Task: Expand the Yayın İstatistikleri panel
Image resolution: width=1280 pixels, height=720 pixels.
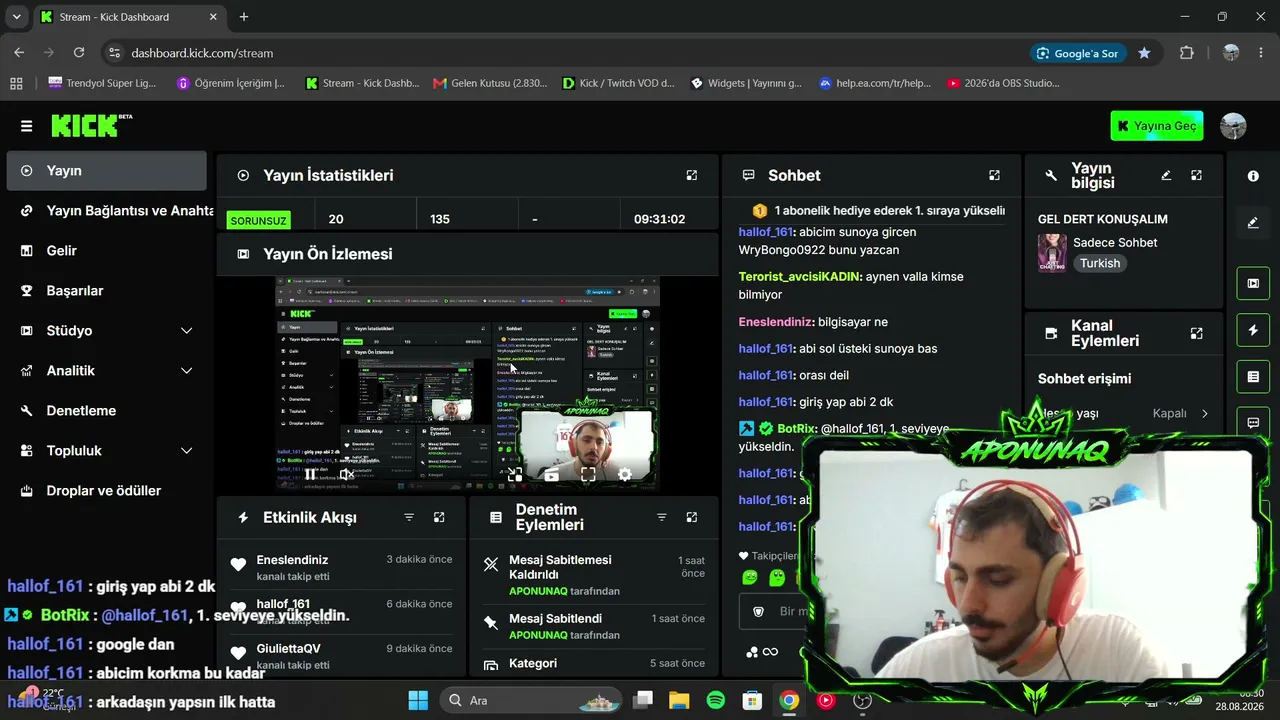Action: [691, 175]
